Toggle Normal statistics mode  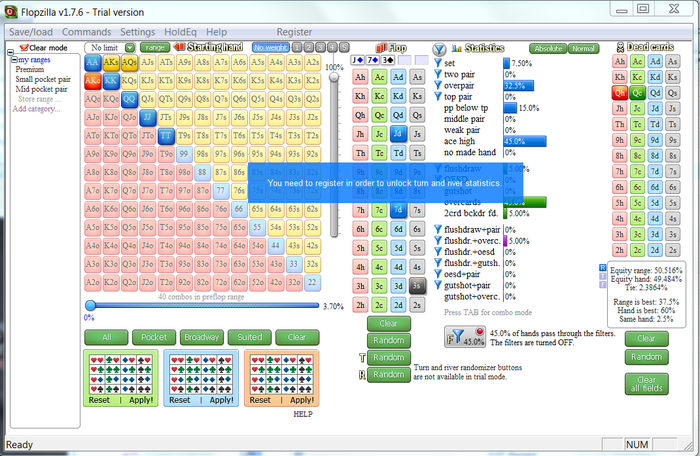(583, 48)
